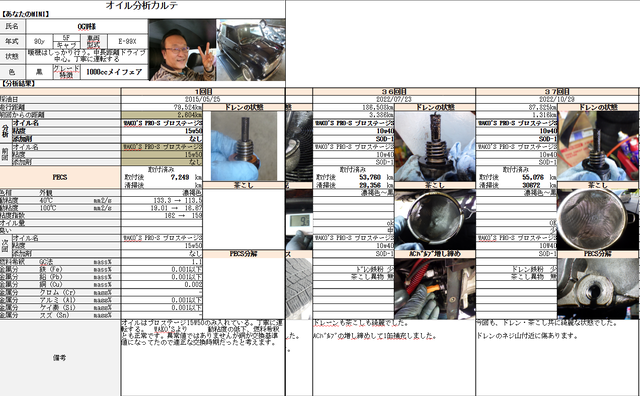The image size is (640, 396).
Task: Click the drain plug photo in 37回目 column
Action: point(598,146)
